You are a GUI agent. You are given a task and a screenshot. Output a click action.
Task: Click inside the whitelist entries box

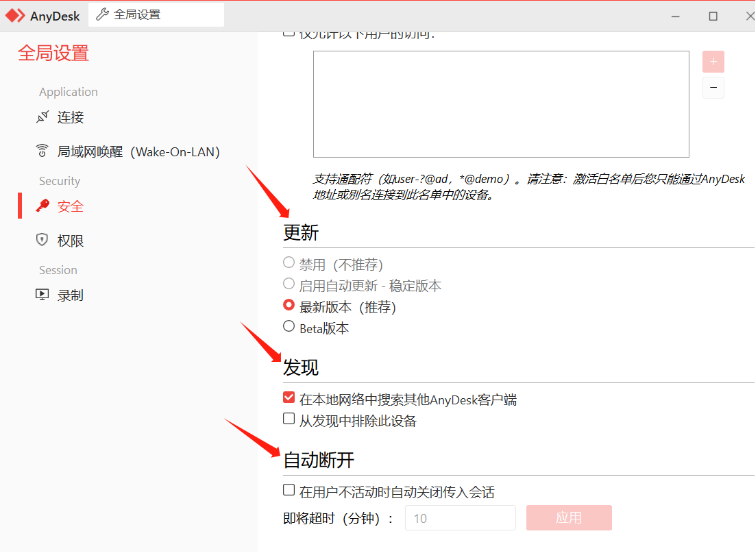(501, 104)
